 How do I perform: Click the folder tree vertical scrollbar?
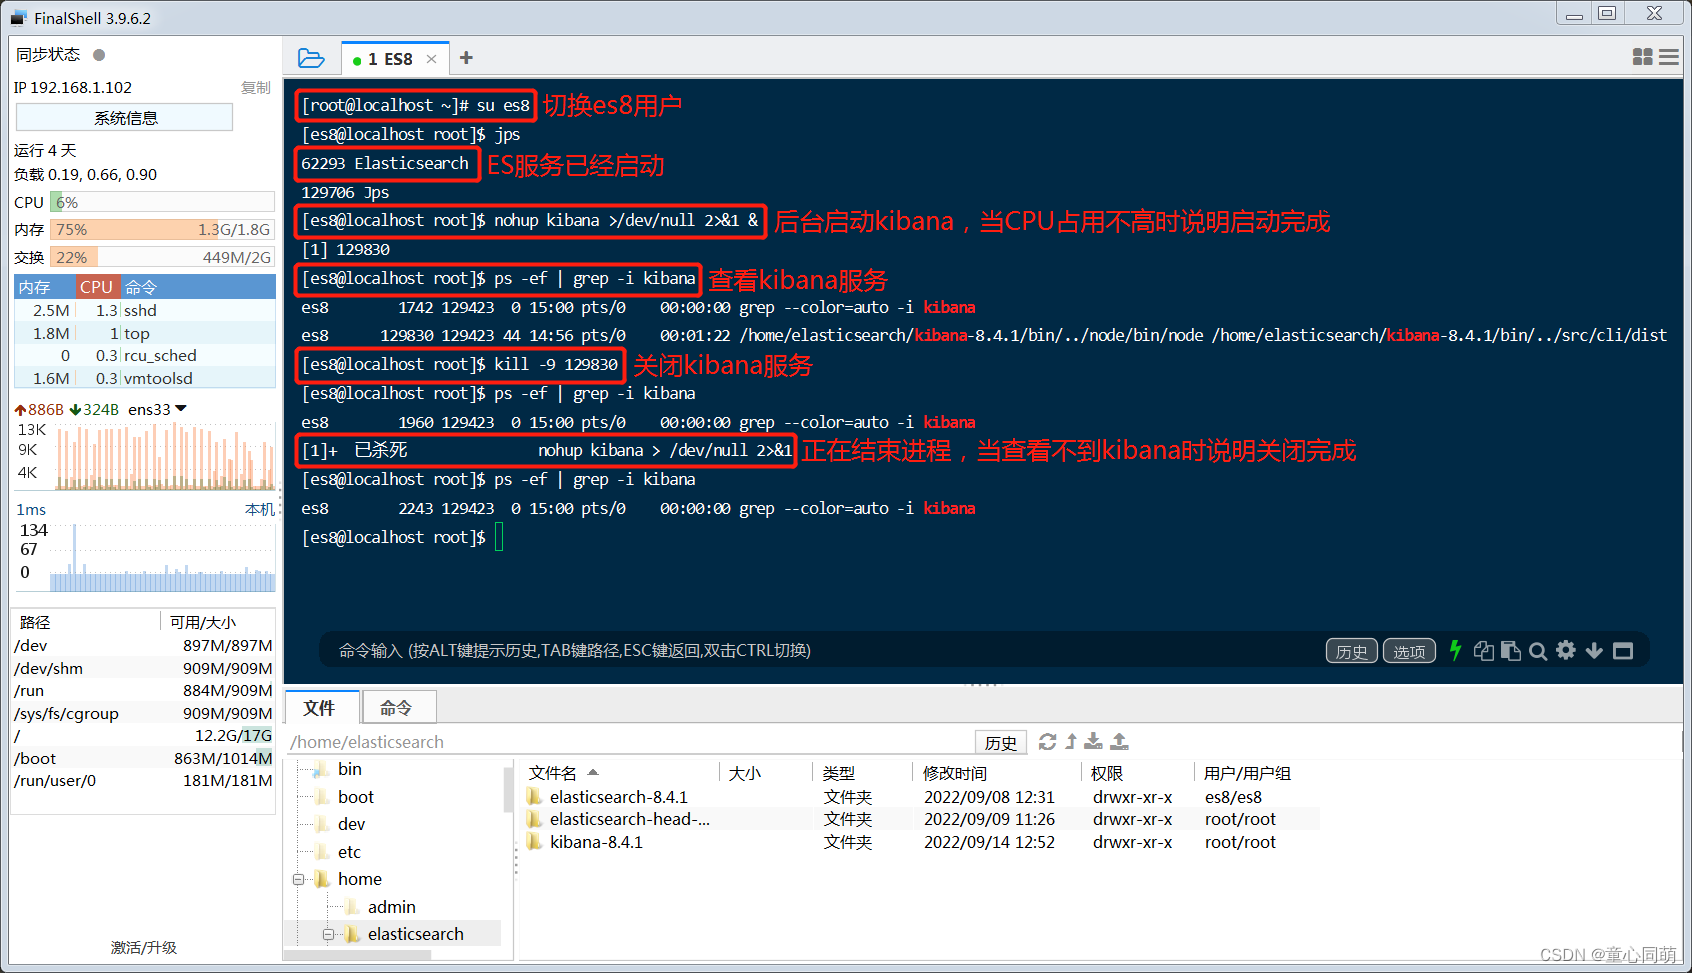(x=508, y=790)
